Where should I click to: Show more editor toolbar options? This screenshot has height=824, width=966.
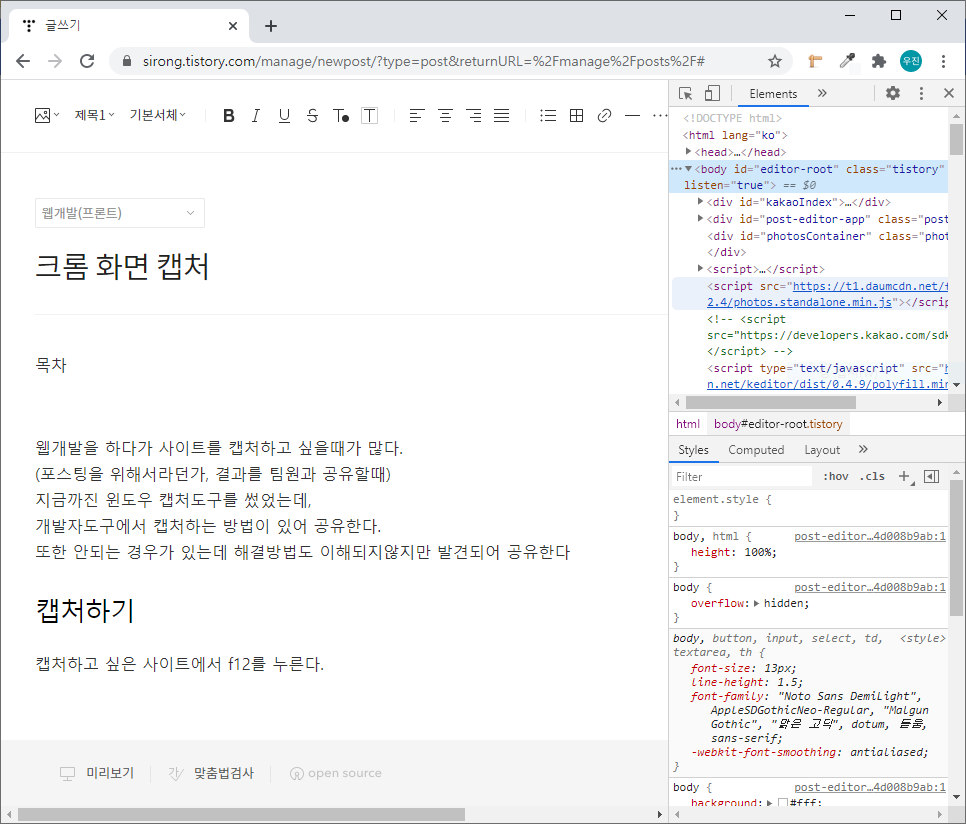click(660, 115)
